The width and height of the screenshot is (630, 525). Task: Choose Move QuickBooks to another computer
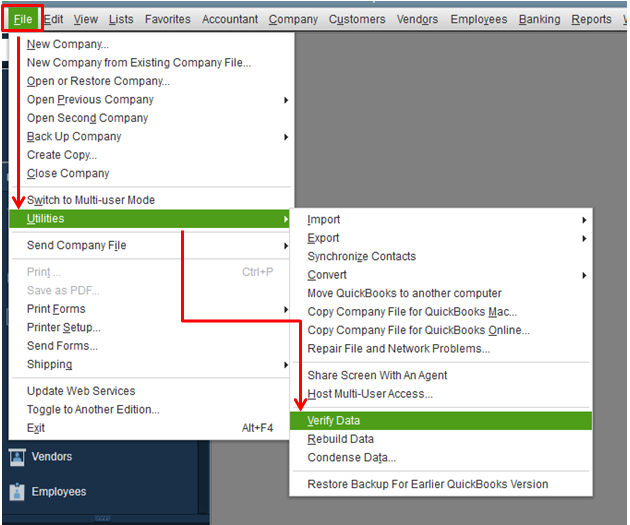click(x=441, y=293)
